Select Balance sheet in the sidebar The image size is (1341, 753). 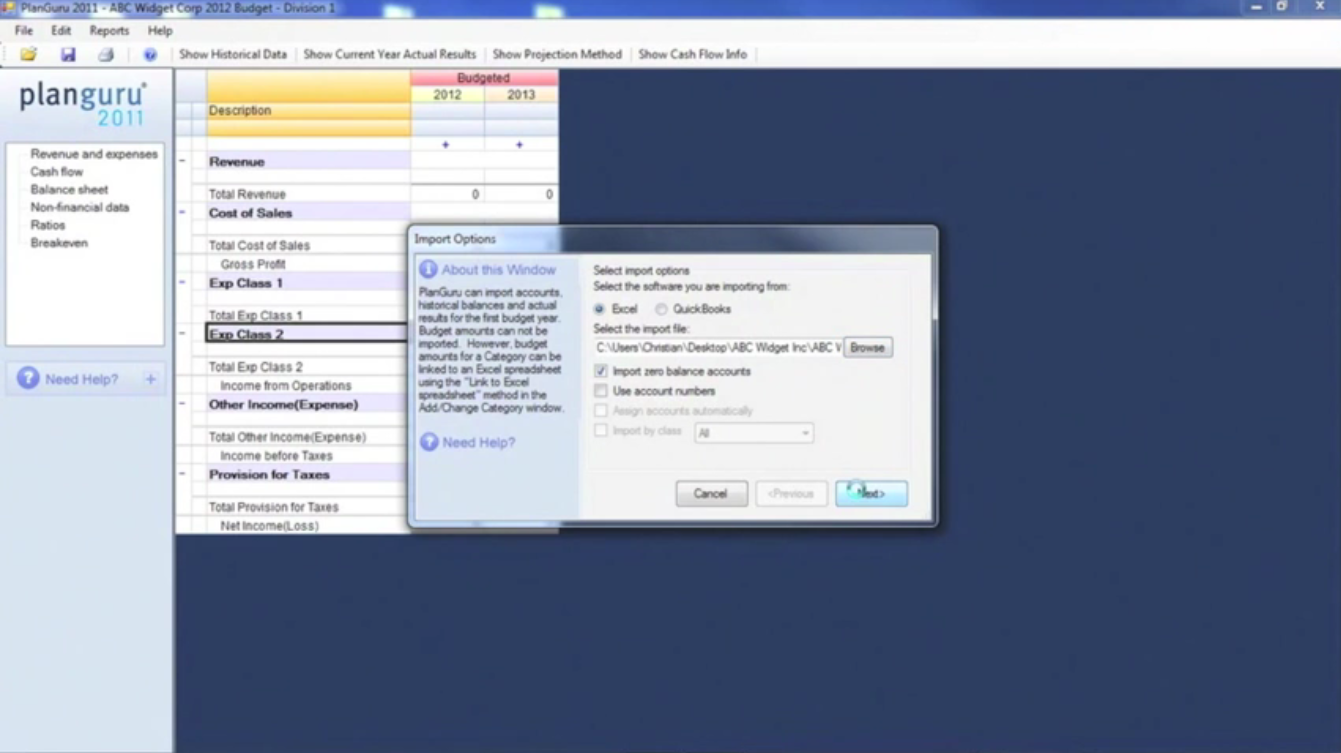[x=69, y=189]
